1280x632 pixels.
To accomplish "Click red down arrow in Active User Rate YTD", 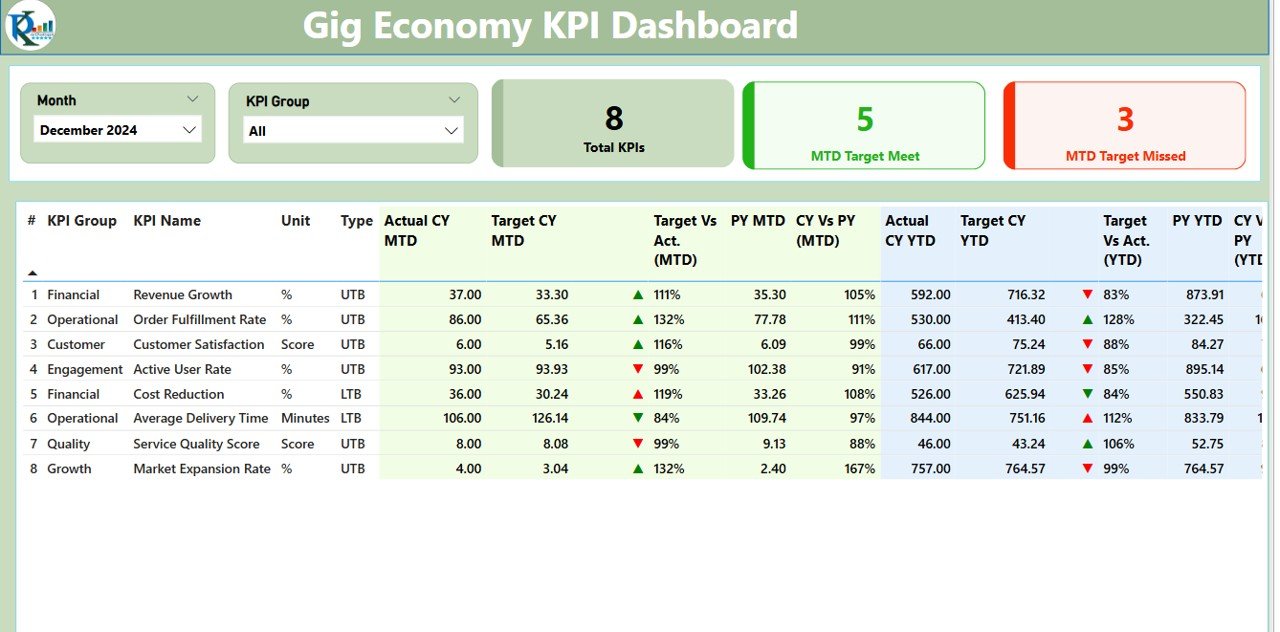I will (x=1087, y=370).
